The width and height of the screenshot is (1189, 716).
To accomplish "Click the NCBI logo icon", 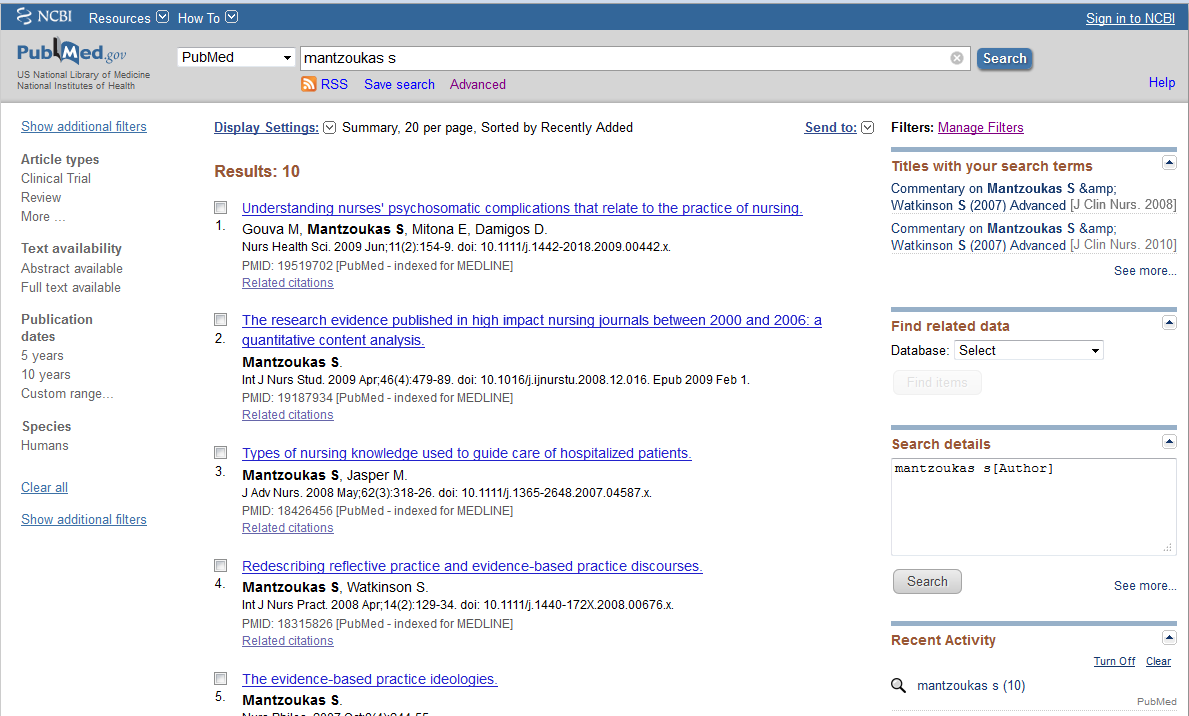I will coord(44,16).
